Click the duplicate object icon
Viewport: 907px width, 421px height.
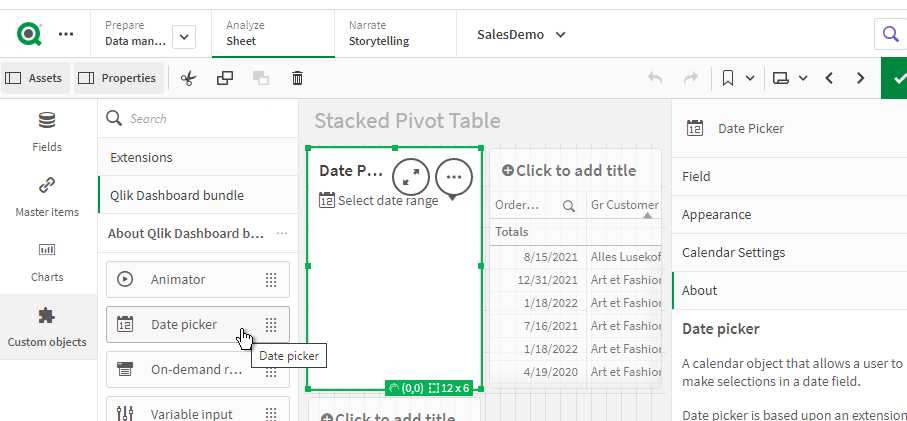225,78
